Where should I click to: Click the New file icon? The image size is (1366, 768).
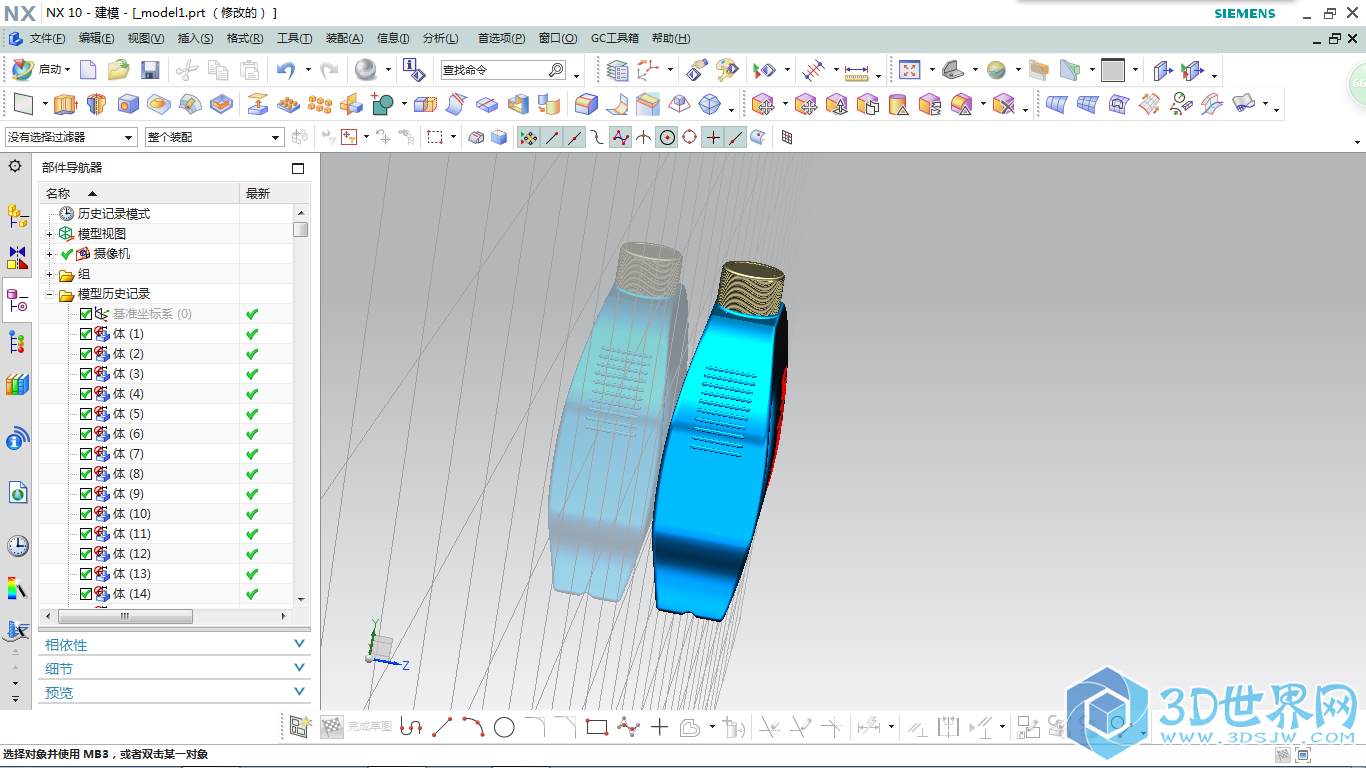(x=88, y=70)
